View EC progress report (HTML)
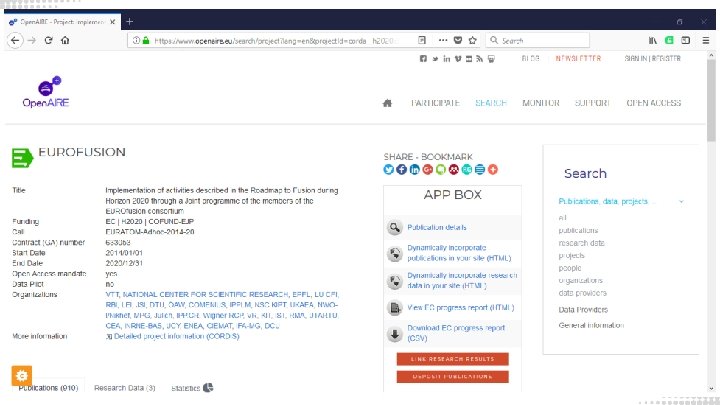 [461, 308]
